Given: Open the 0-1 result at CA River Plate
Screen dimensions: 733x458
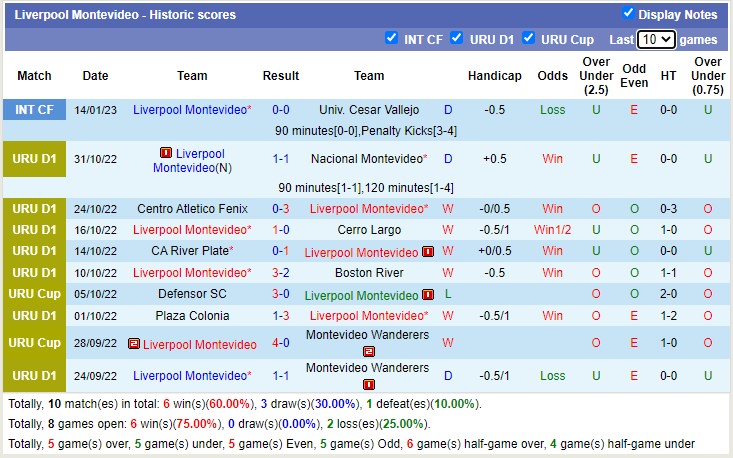Looking at the screenshot, I should tap(280, 251).
